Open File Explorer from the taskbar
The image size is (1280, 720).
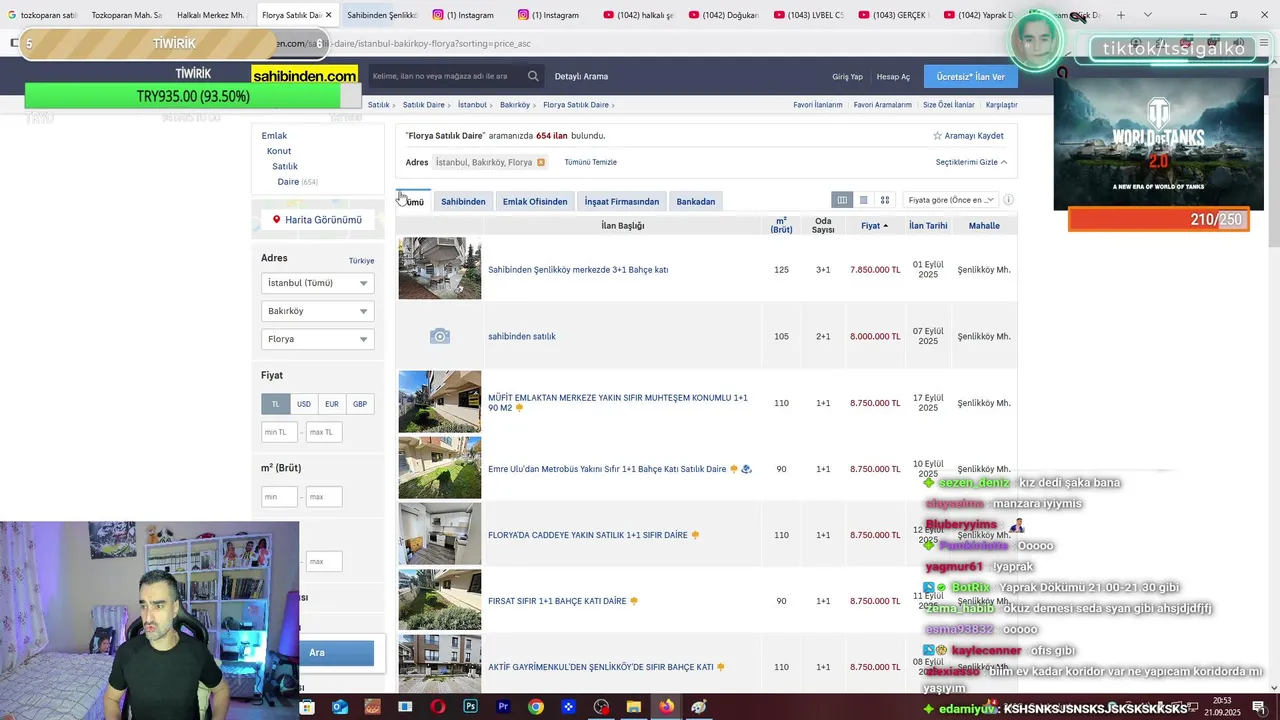coord(633,707)
